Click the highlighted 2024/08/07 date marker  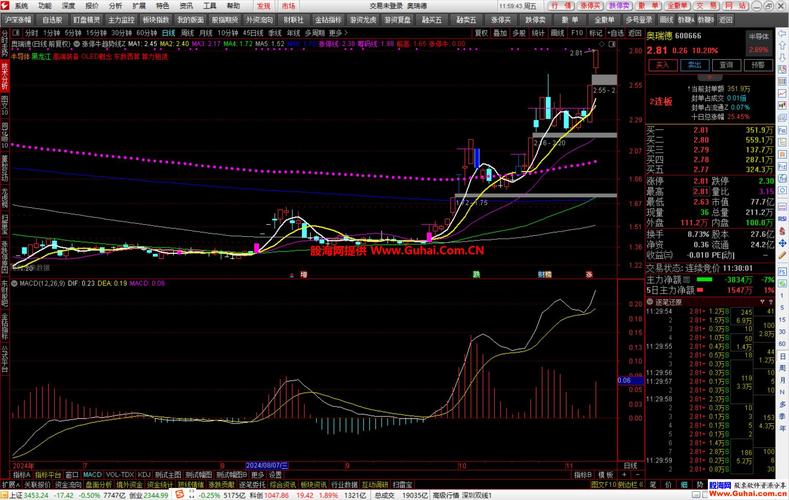click(x=267, y=466)
